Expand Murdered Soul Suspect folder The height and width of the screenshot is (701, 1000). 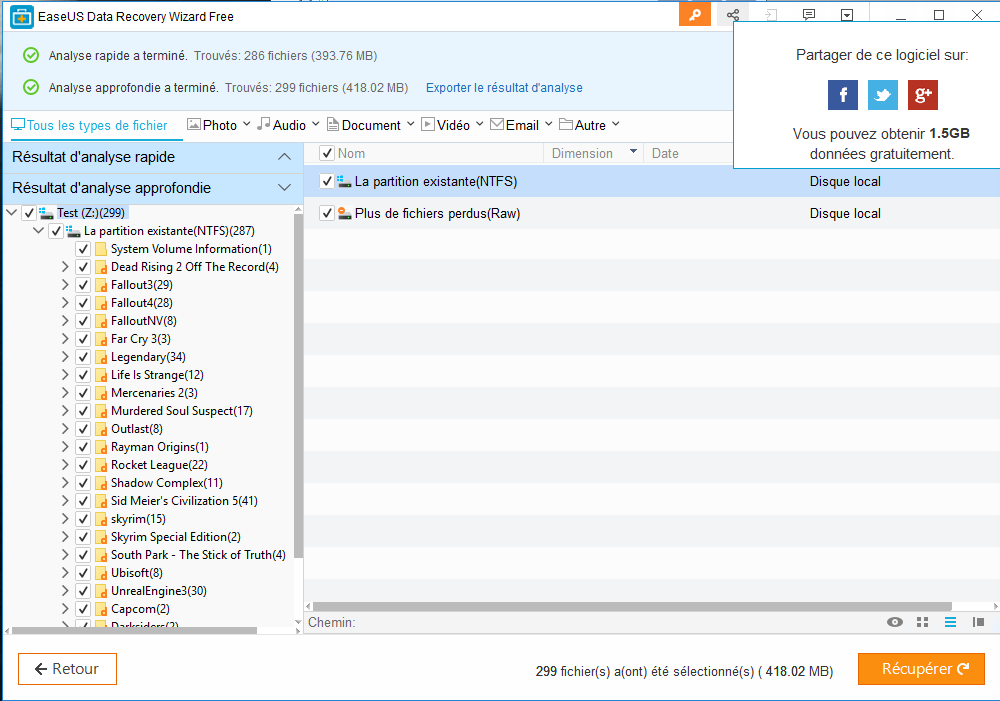point(65,411)
